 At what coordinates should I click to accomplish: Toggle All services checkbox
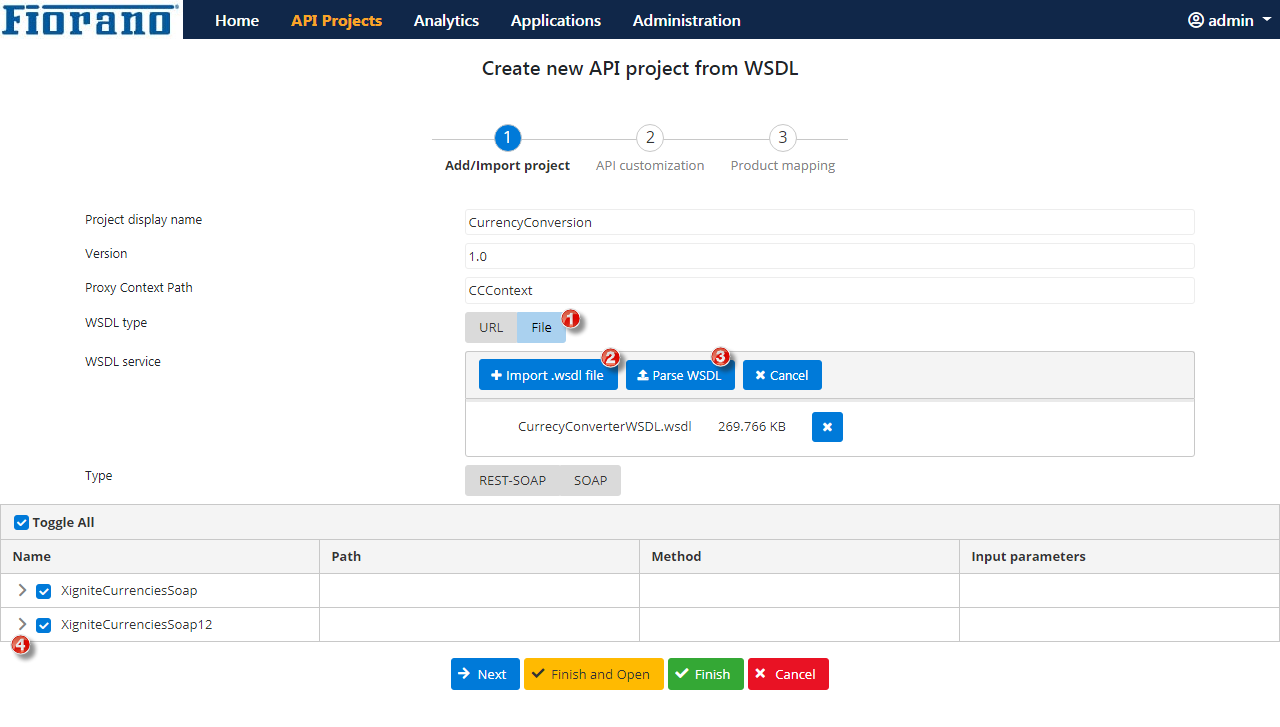21,523
